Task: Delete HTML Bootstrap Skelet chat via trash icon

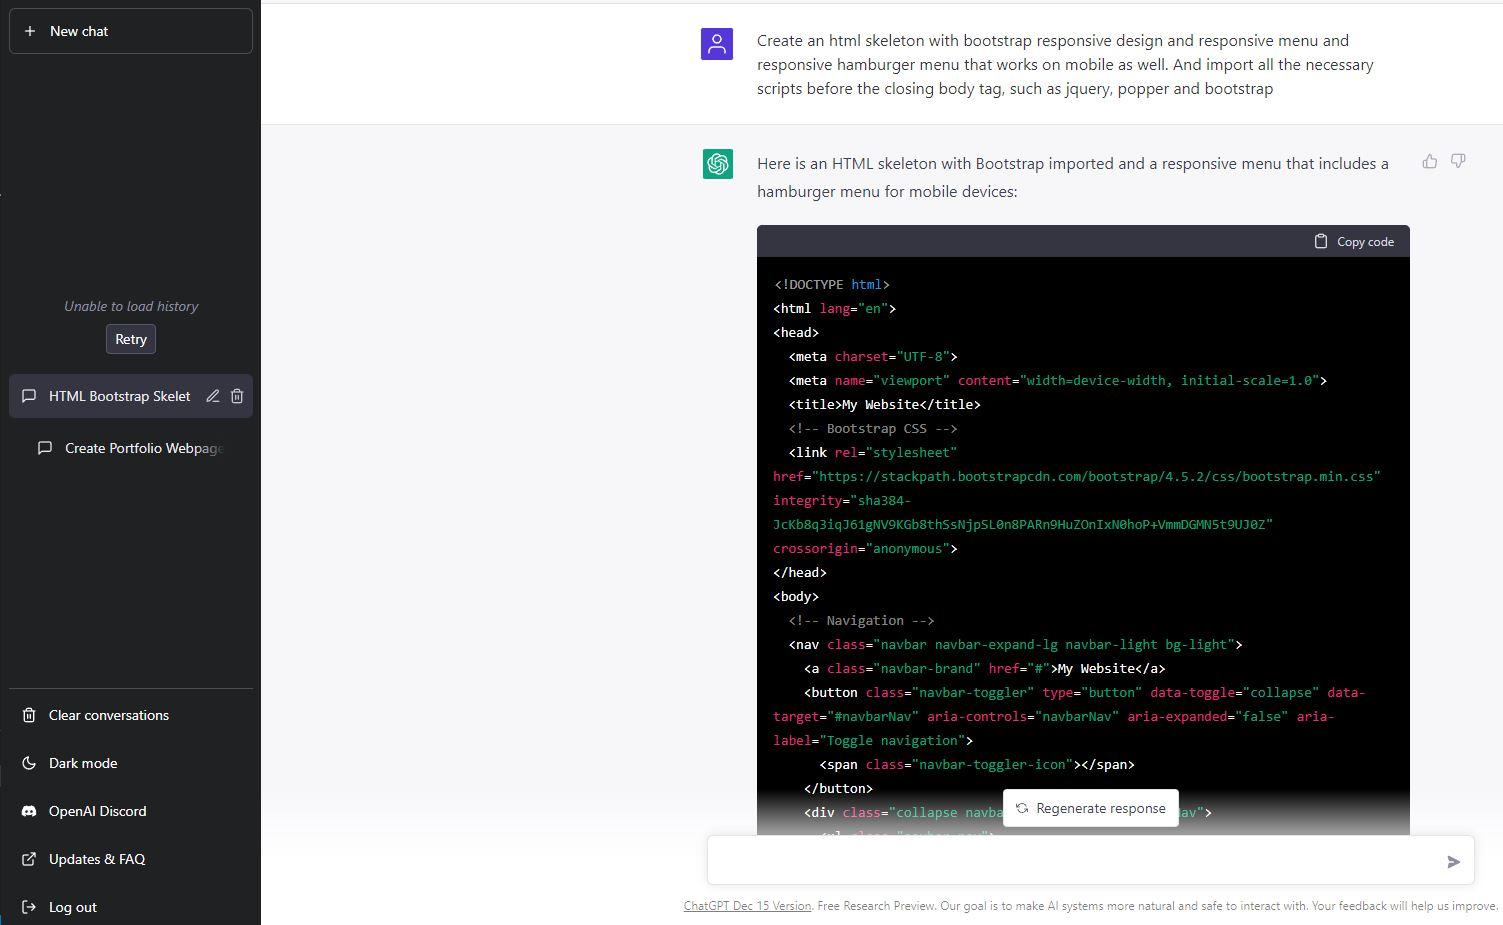Action: pos(237,396)
